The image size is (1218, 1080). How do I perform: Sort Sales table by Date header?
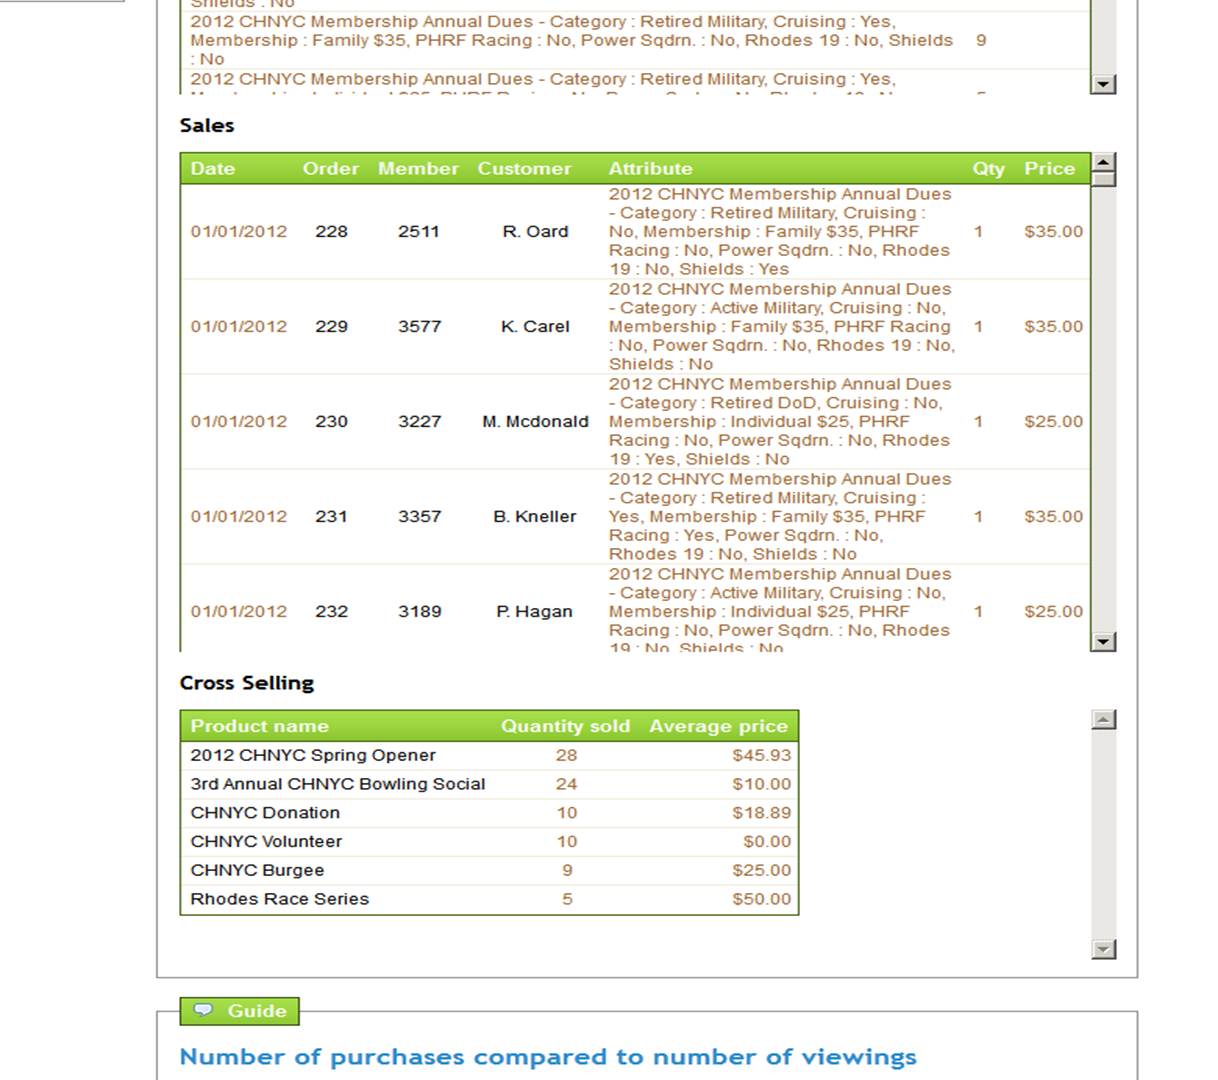[213, 168]
